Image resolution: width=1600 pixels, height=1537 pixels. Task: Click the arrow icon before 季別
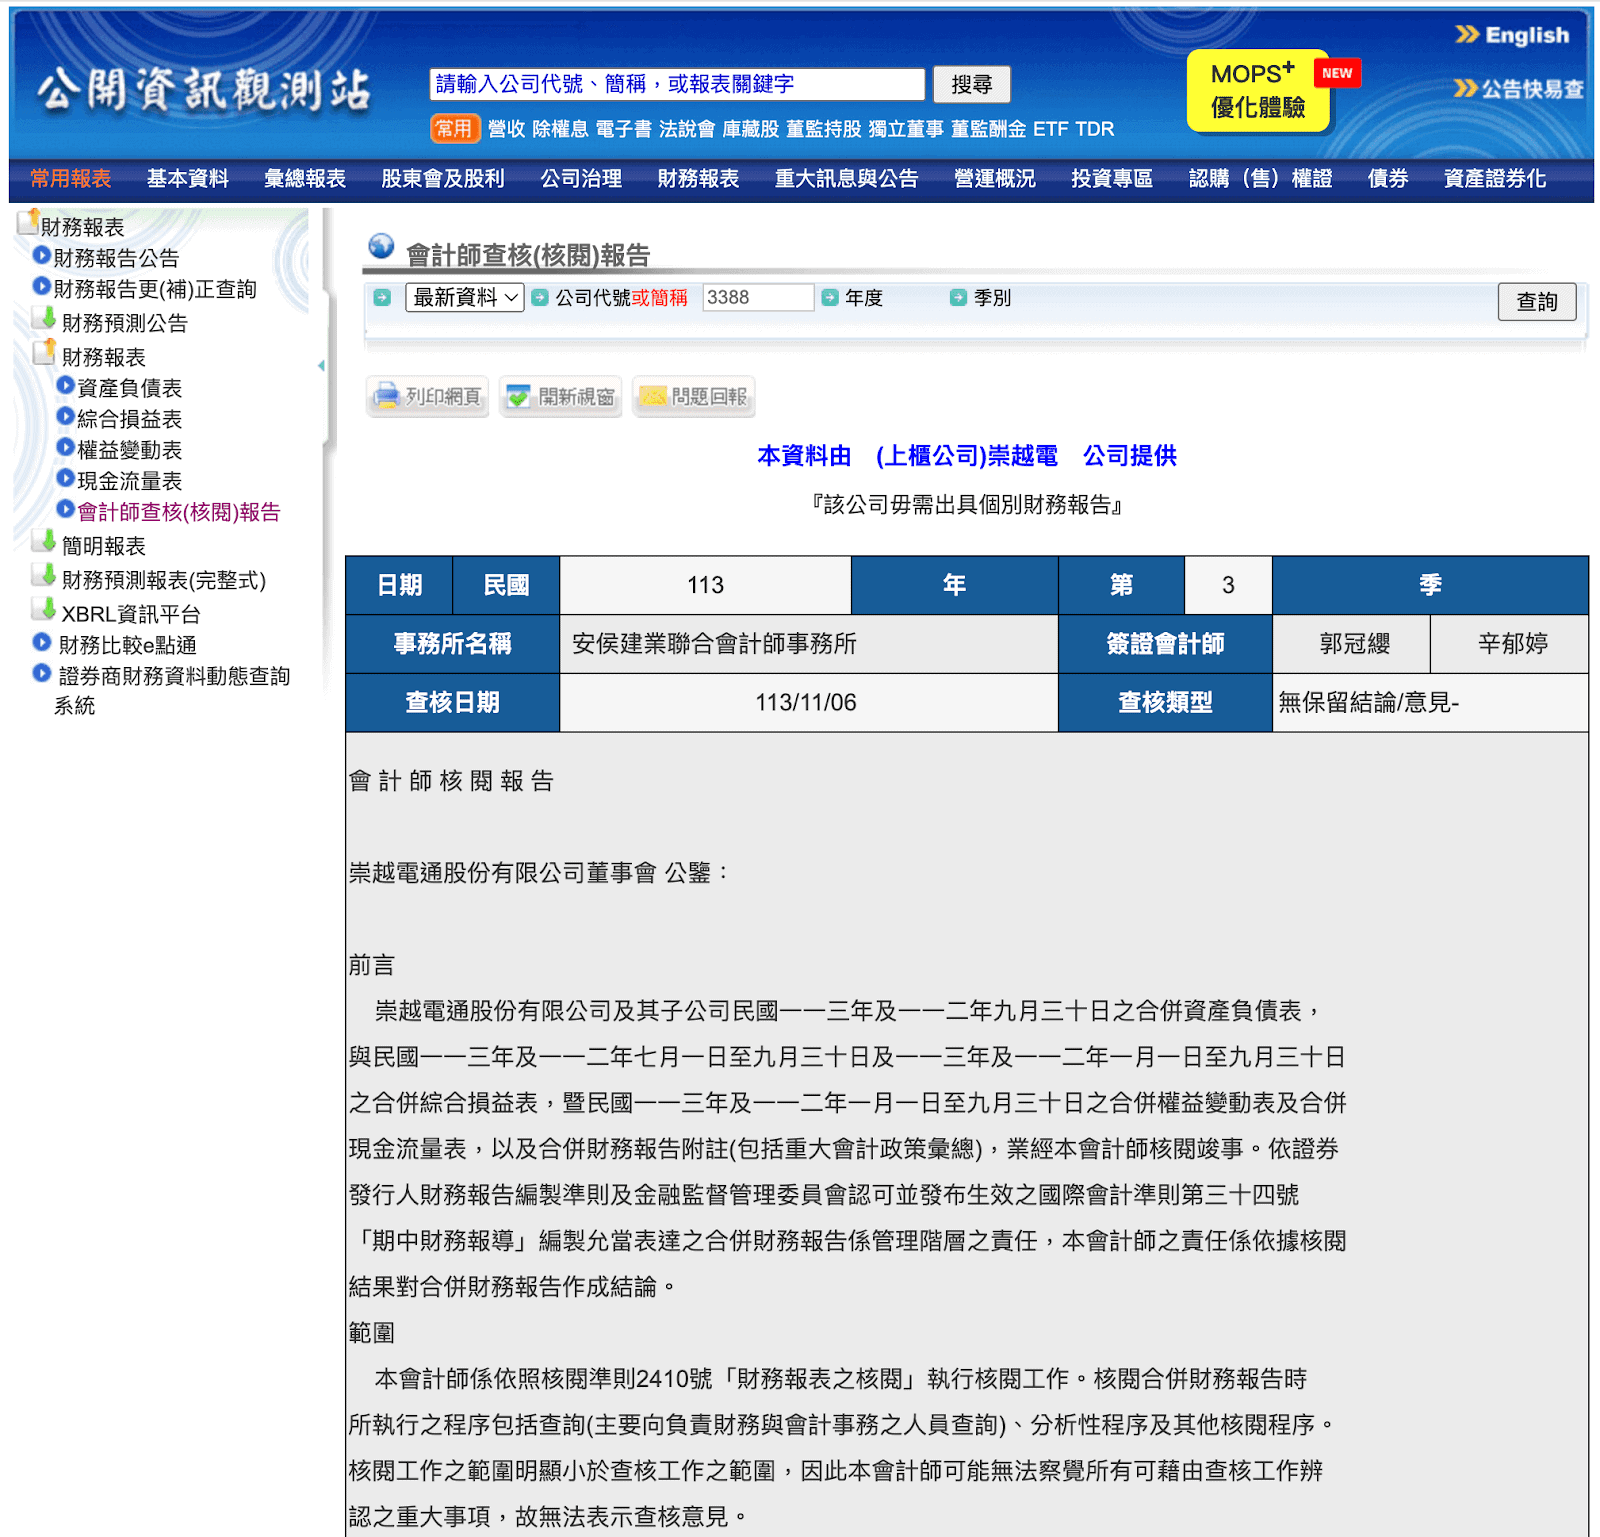coord(958,297)
